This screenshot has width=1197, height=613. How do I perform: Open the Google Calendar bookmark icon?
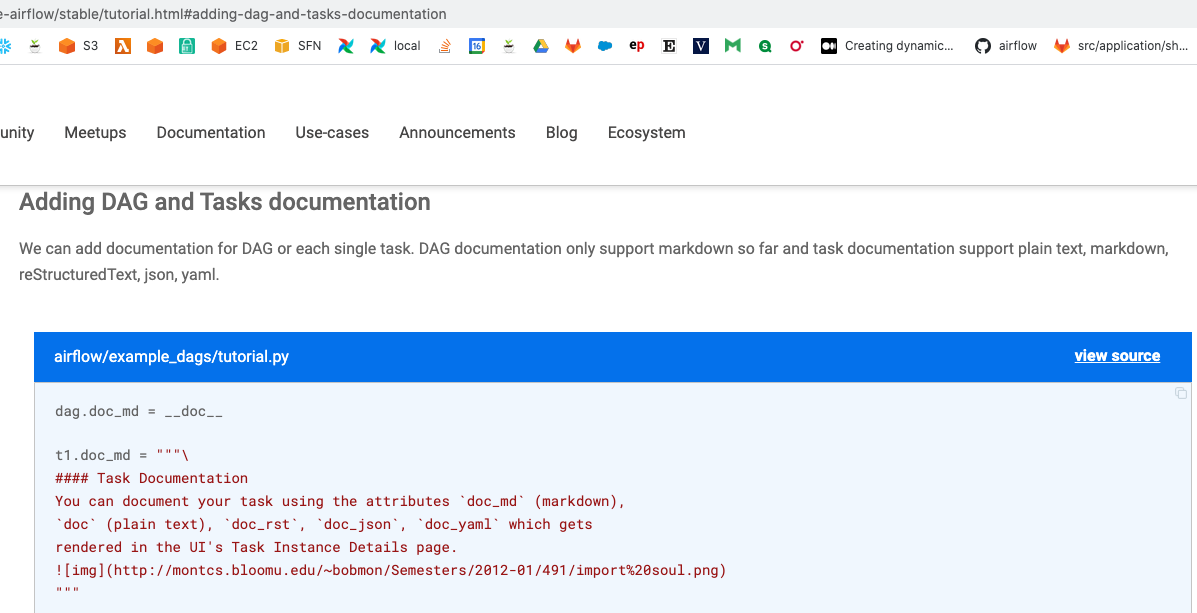477,46
